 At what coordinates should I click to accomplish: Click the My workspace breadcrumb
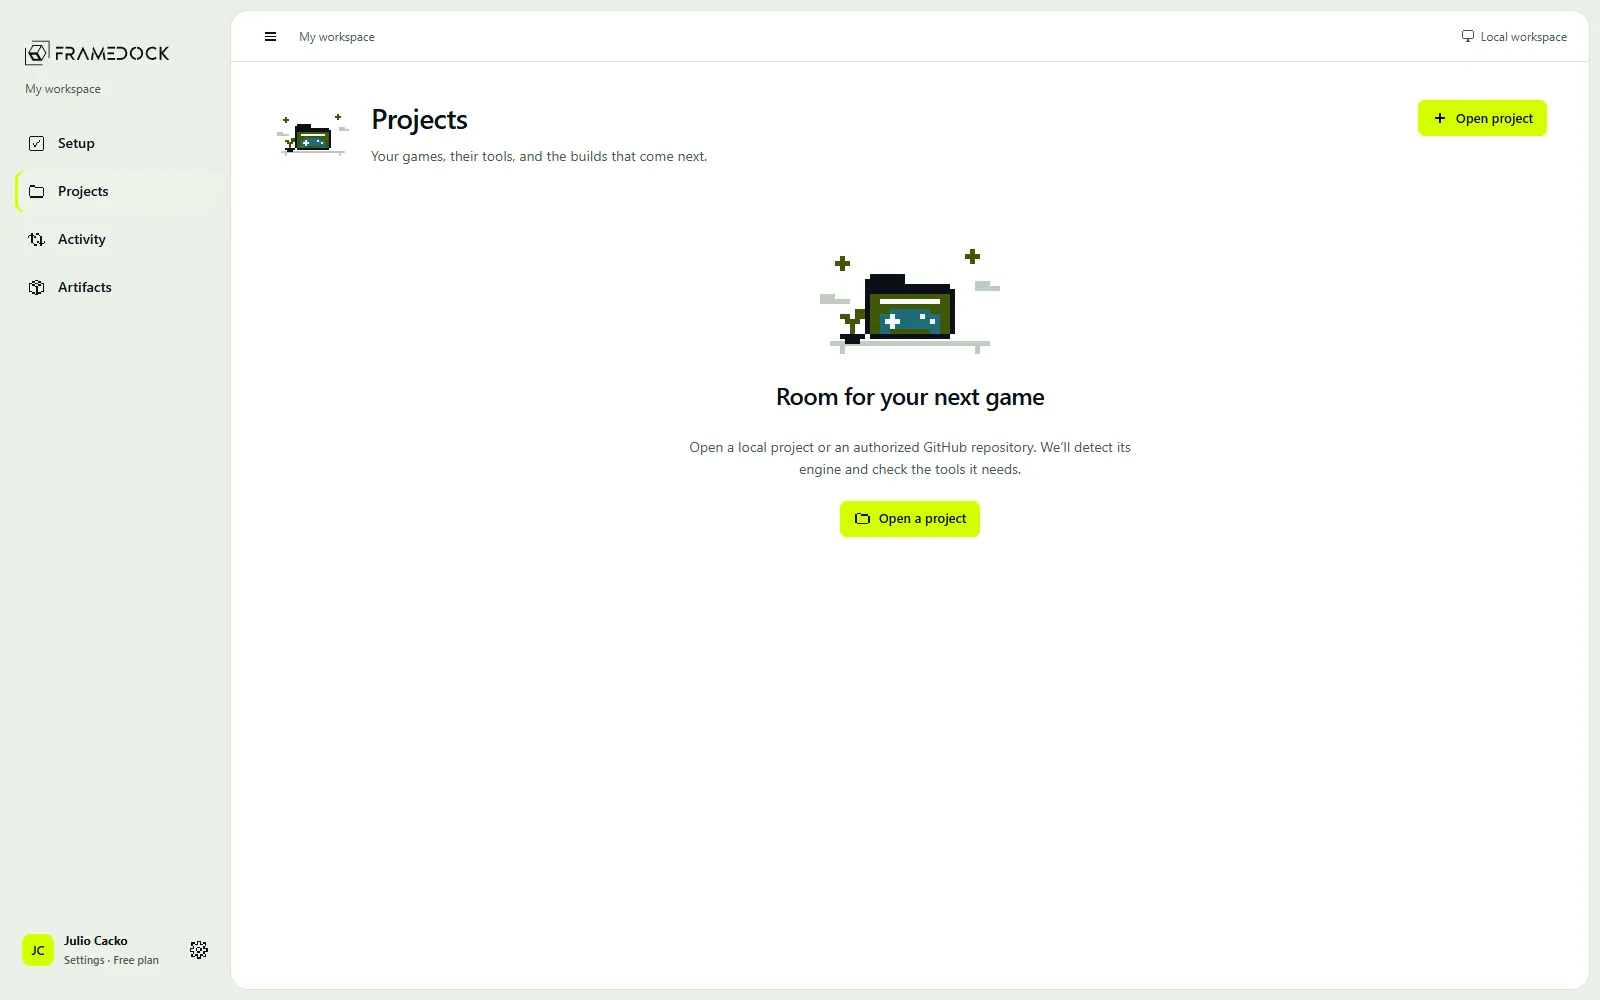337,37
